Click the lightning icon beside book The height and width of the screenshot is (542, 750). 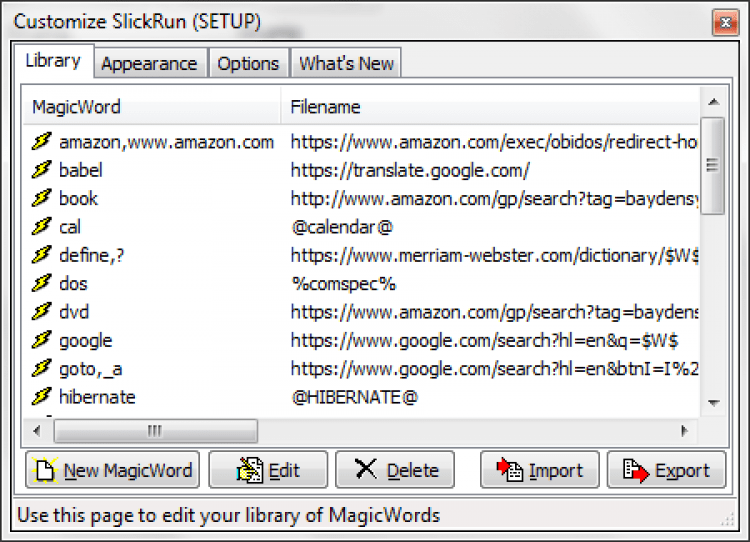[42, 198]
